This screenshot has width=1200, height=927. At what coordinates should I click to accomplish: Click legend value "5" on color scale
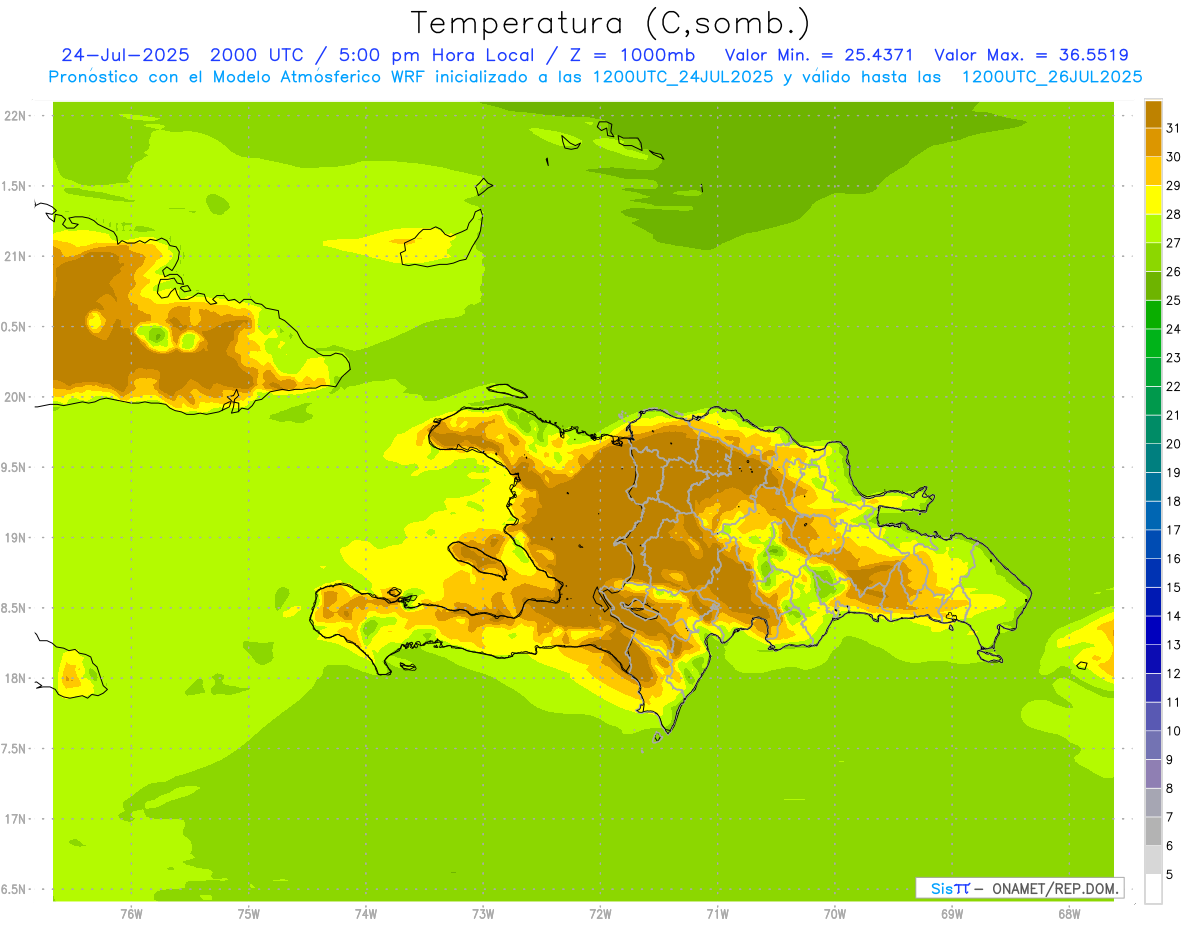coord(1170,875)
